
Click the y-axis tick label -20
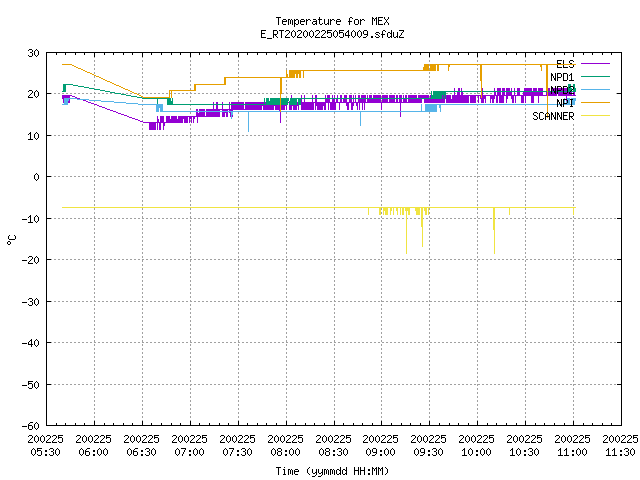tap(31, 260)
